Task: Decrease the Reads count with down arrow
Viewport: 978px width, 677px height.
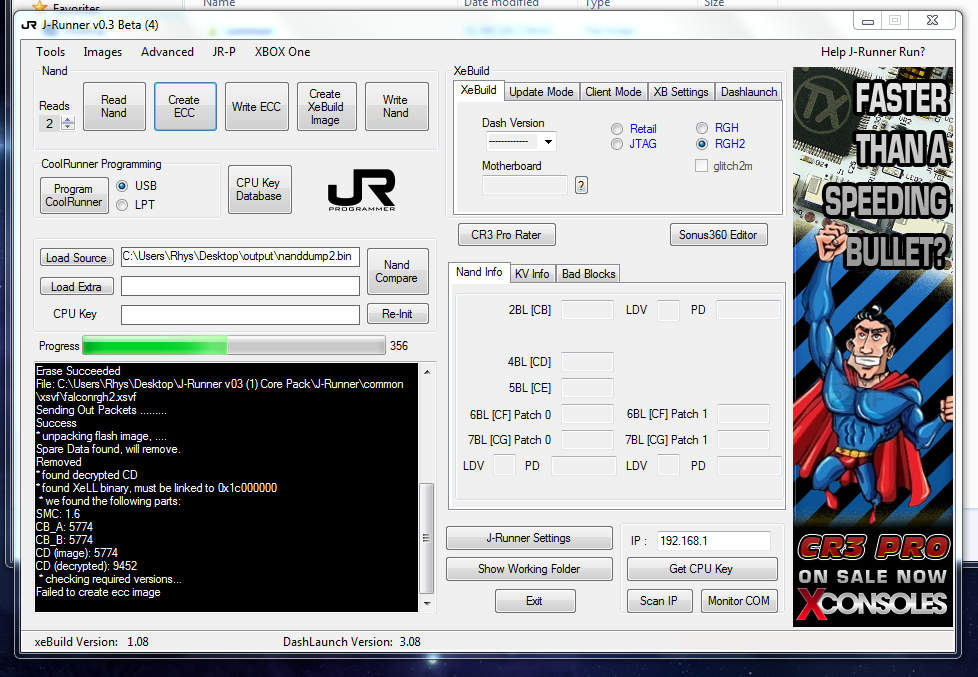Action: (68, 127)
